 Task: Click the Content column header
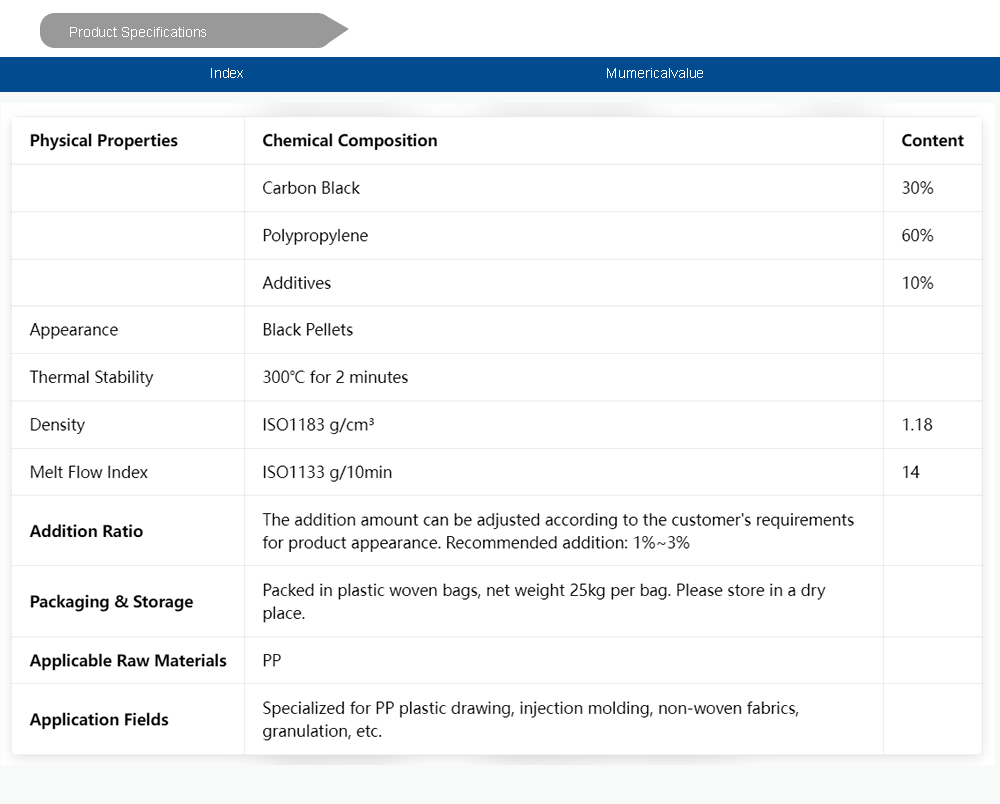click(932, 141)
